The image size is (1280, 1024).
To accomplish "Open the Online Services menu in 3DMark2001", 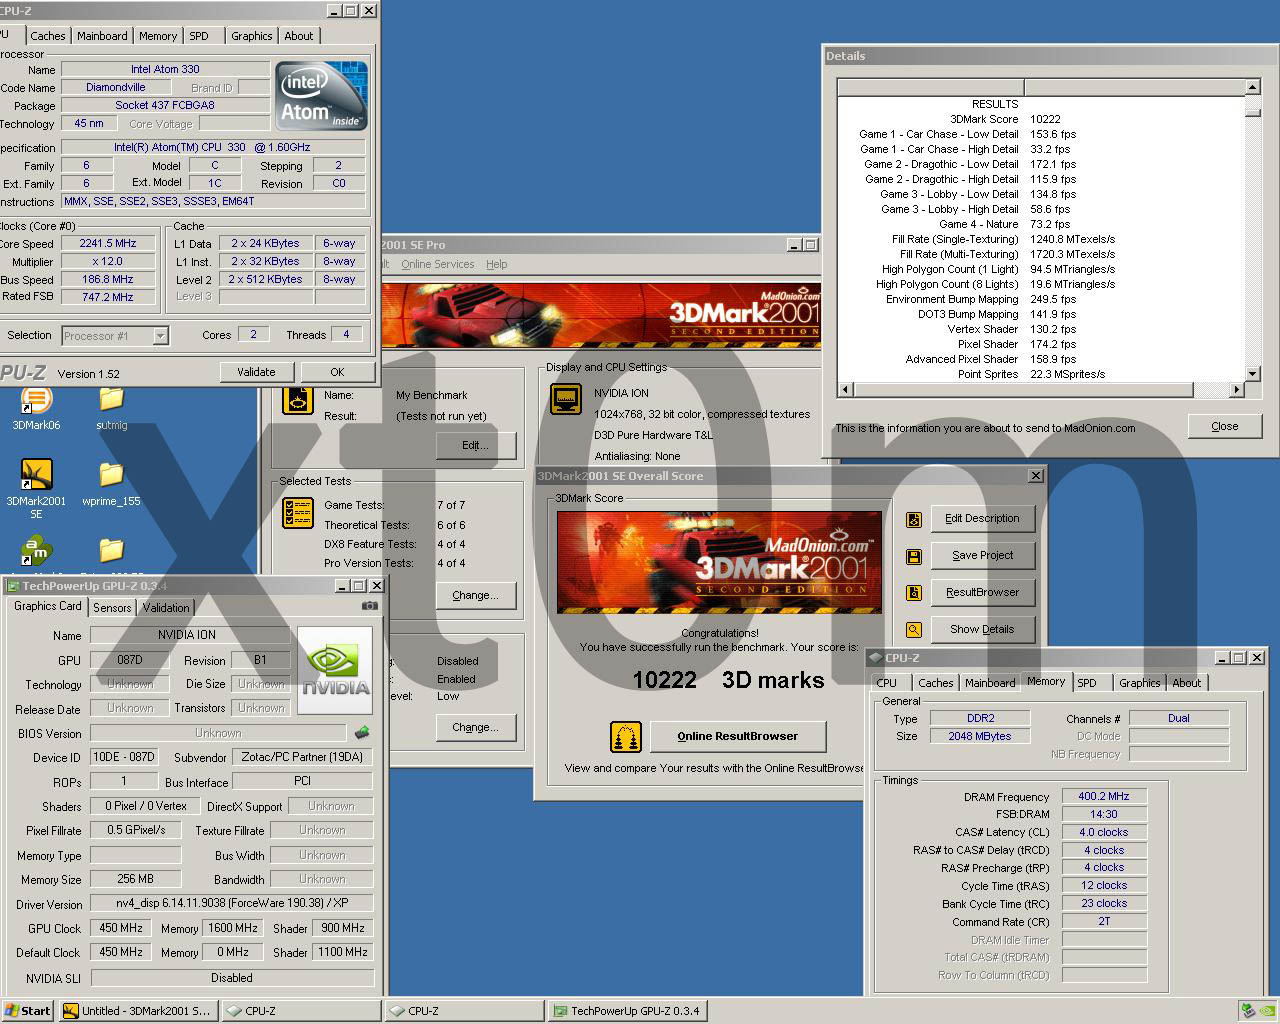I will (x=438, y=264).
